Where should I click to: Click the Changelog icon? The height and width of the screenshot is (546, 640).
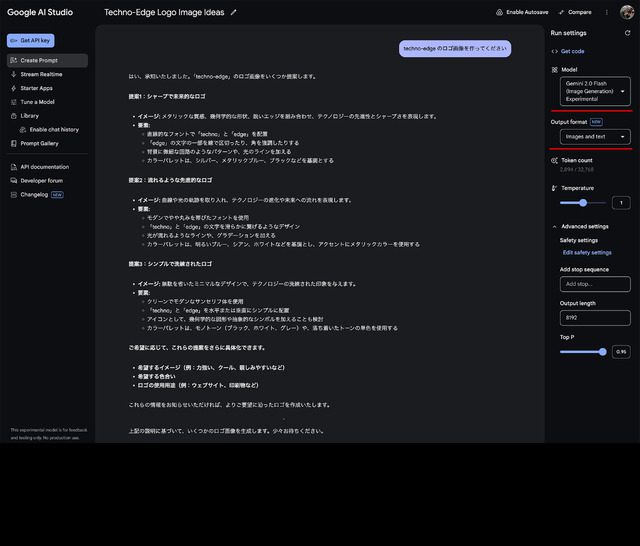click(13, 195)
